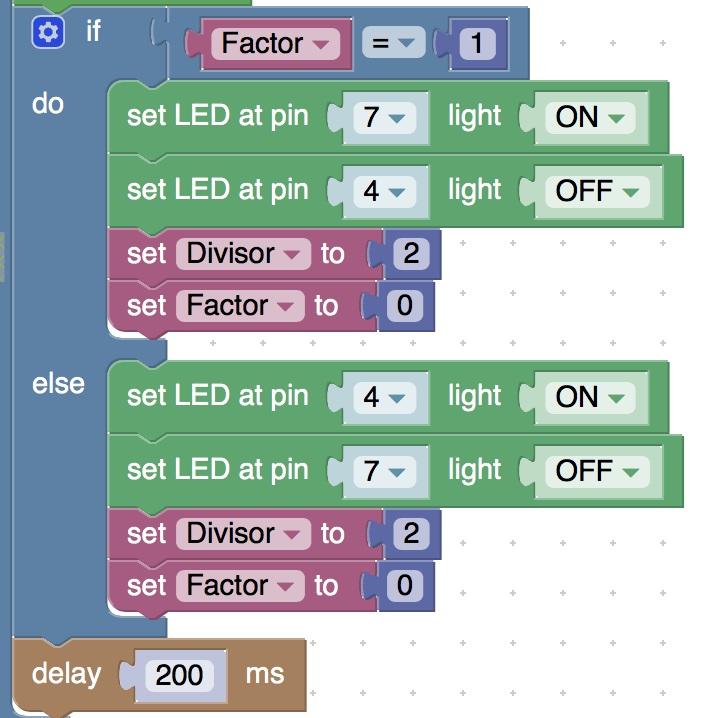Click the gear icon on the if block
This screenshot has height=718, width=708.
click(x=46, y=32)
